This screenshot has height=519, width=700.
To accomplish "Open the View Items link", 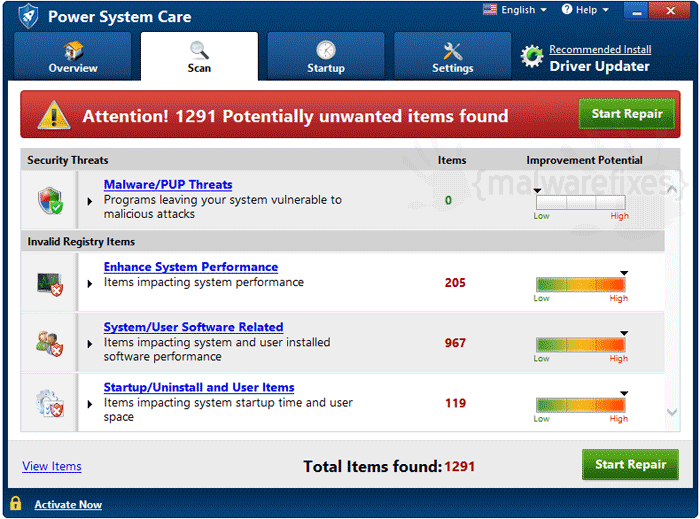I will tap(52, 466).
